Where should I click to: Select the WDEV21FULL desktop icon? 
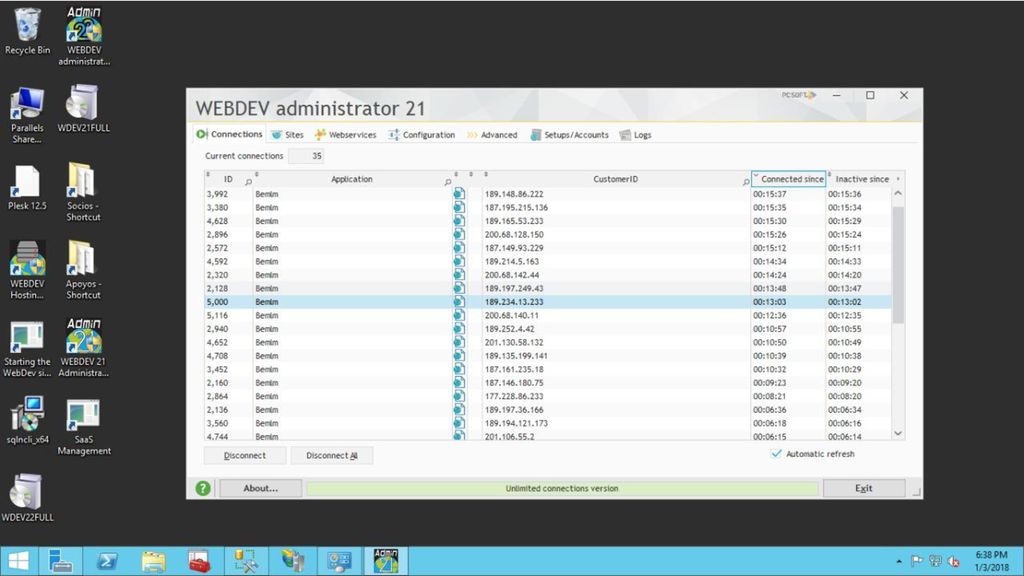(84, 108)
